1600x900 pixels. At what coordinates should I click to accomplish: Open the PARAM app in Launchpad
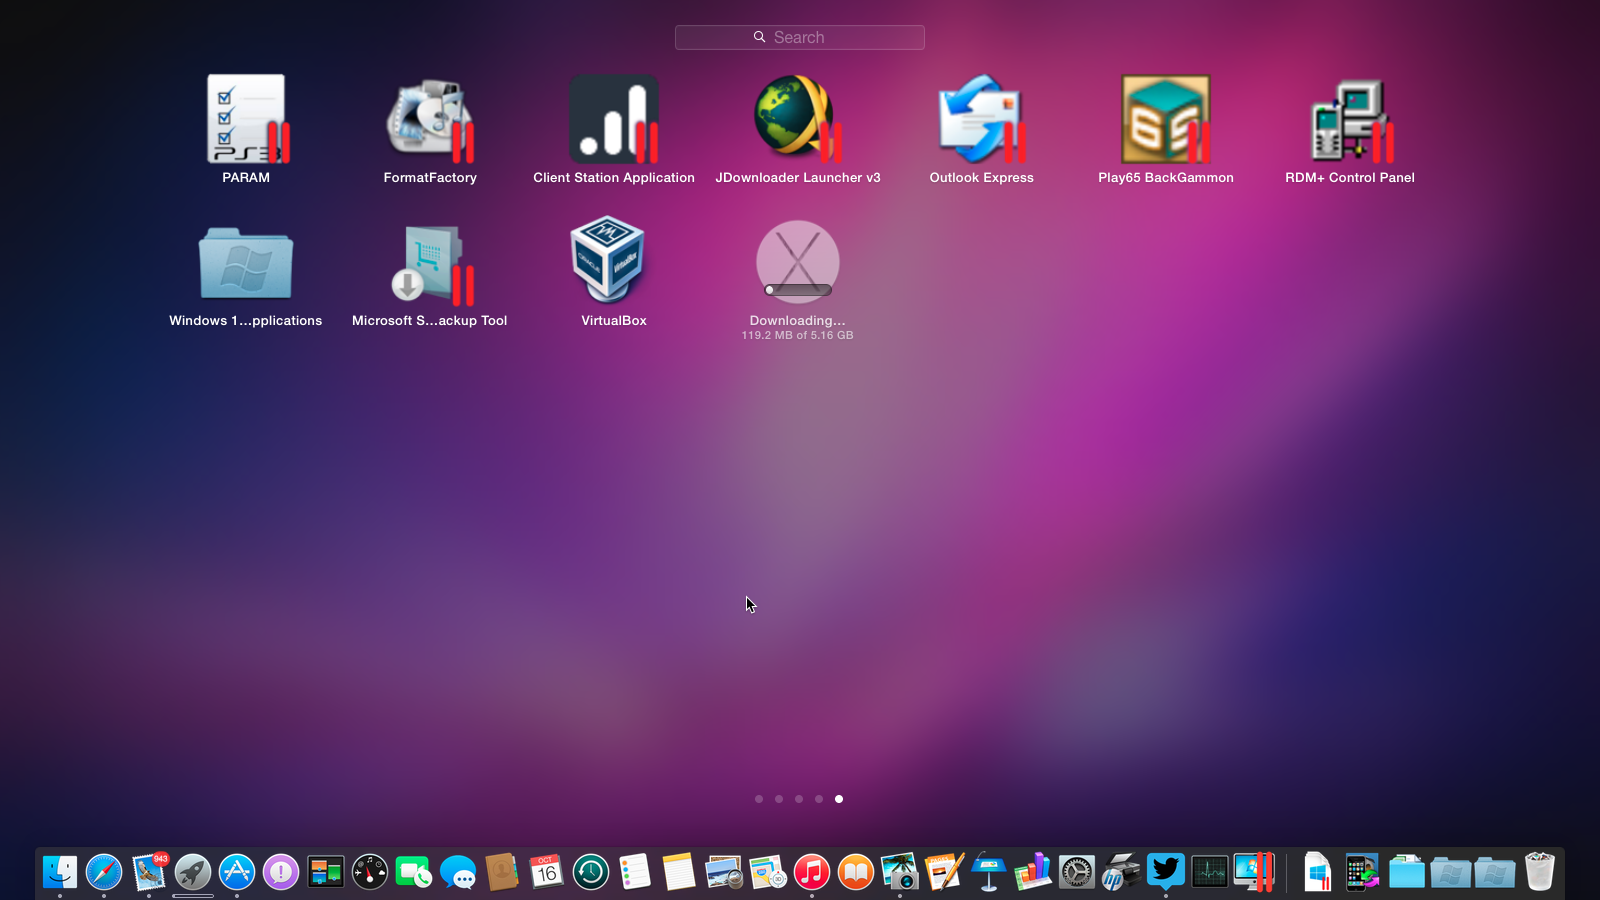click(x=246, y=120)
